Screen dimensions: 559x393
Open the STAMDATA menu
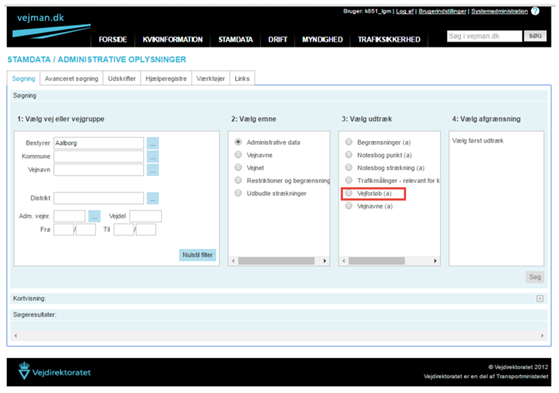pos(236,40)
